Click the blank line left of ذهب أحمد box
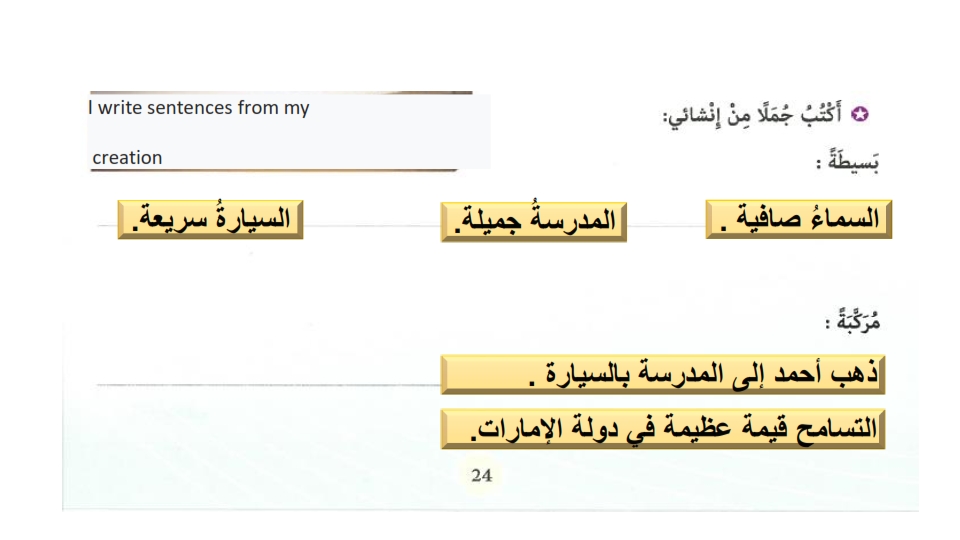Screen dimensions: 960x540 [268, 384]
